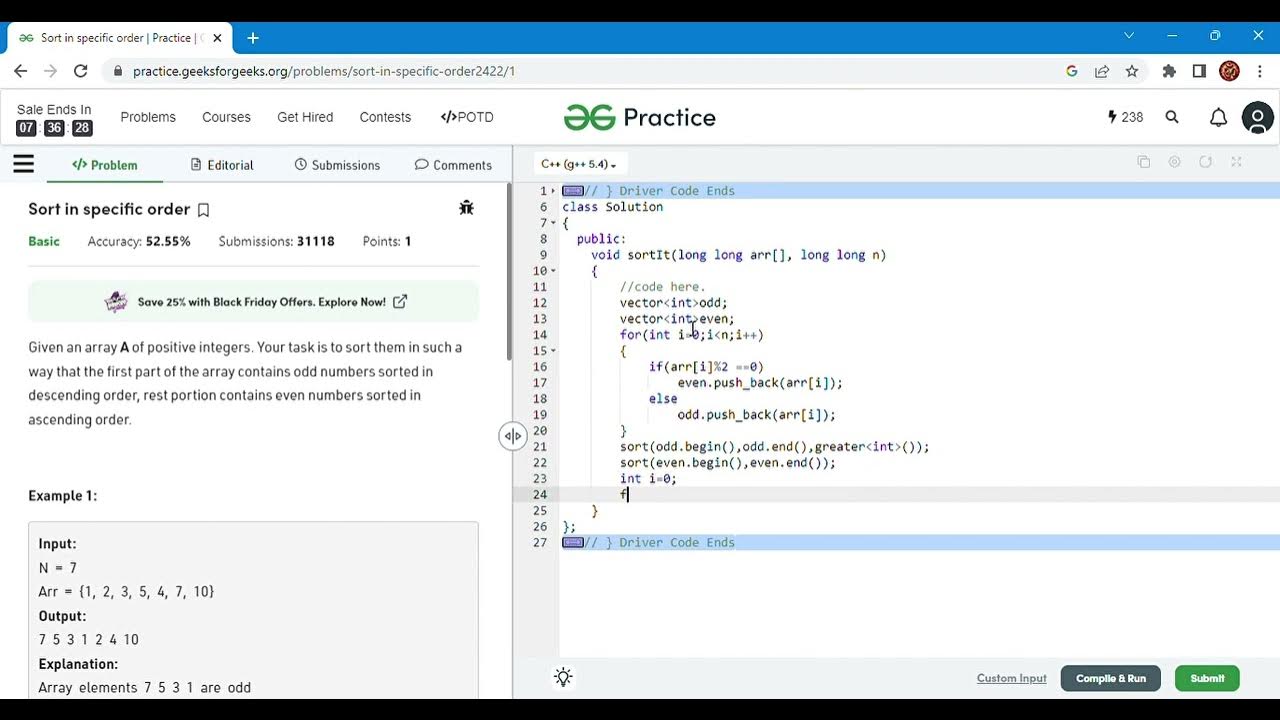
Task: Click the Sale Ends In countdown timer
Action: pyautogui.click(x=54, y=120)
